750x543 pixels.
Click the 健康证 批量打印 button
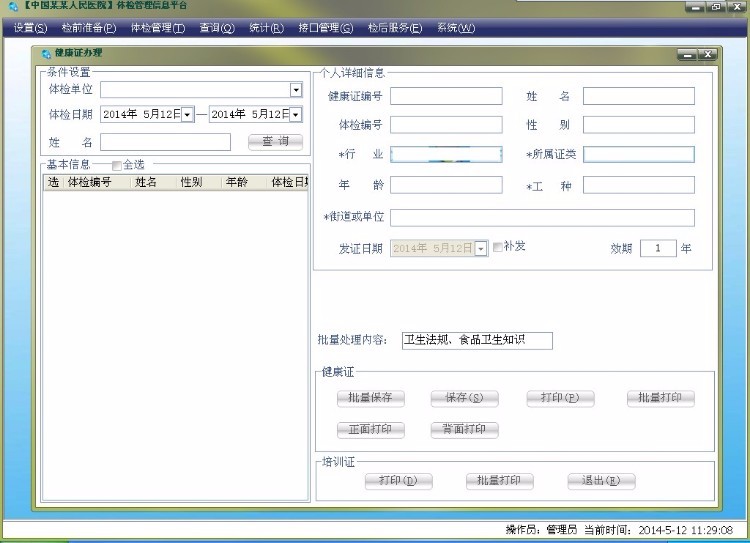(x=661, y=398)
